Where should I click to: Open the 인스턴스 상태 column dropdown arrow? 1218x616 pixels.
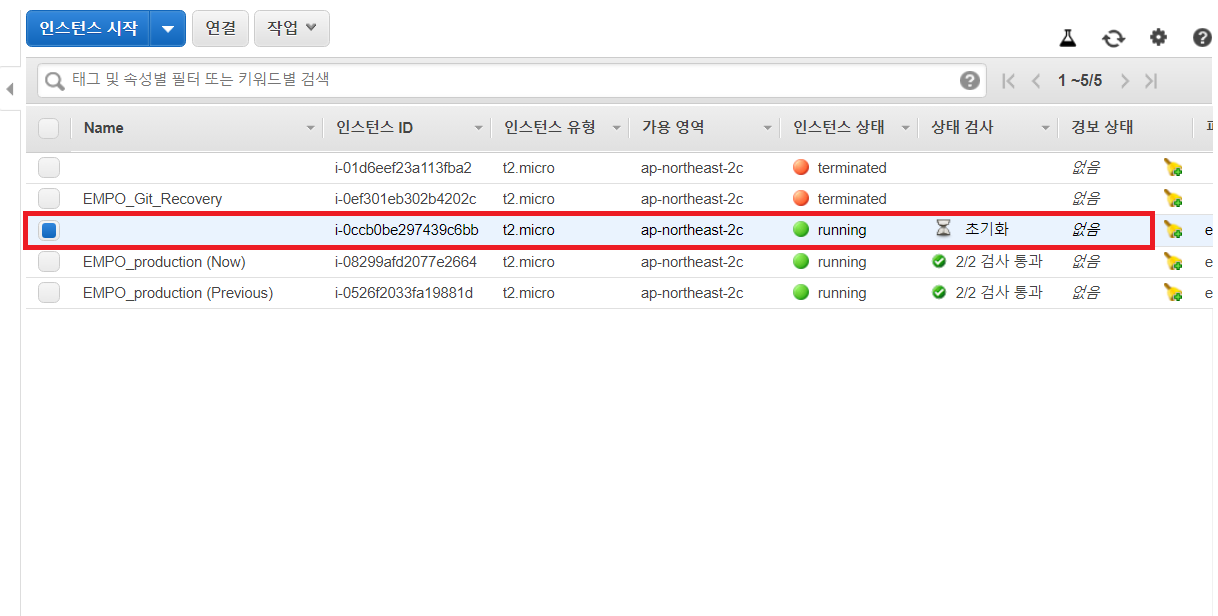click(905, 128)
